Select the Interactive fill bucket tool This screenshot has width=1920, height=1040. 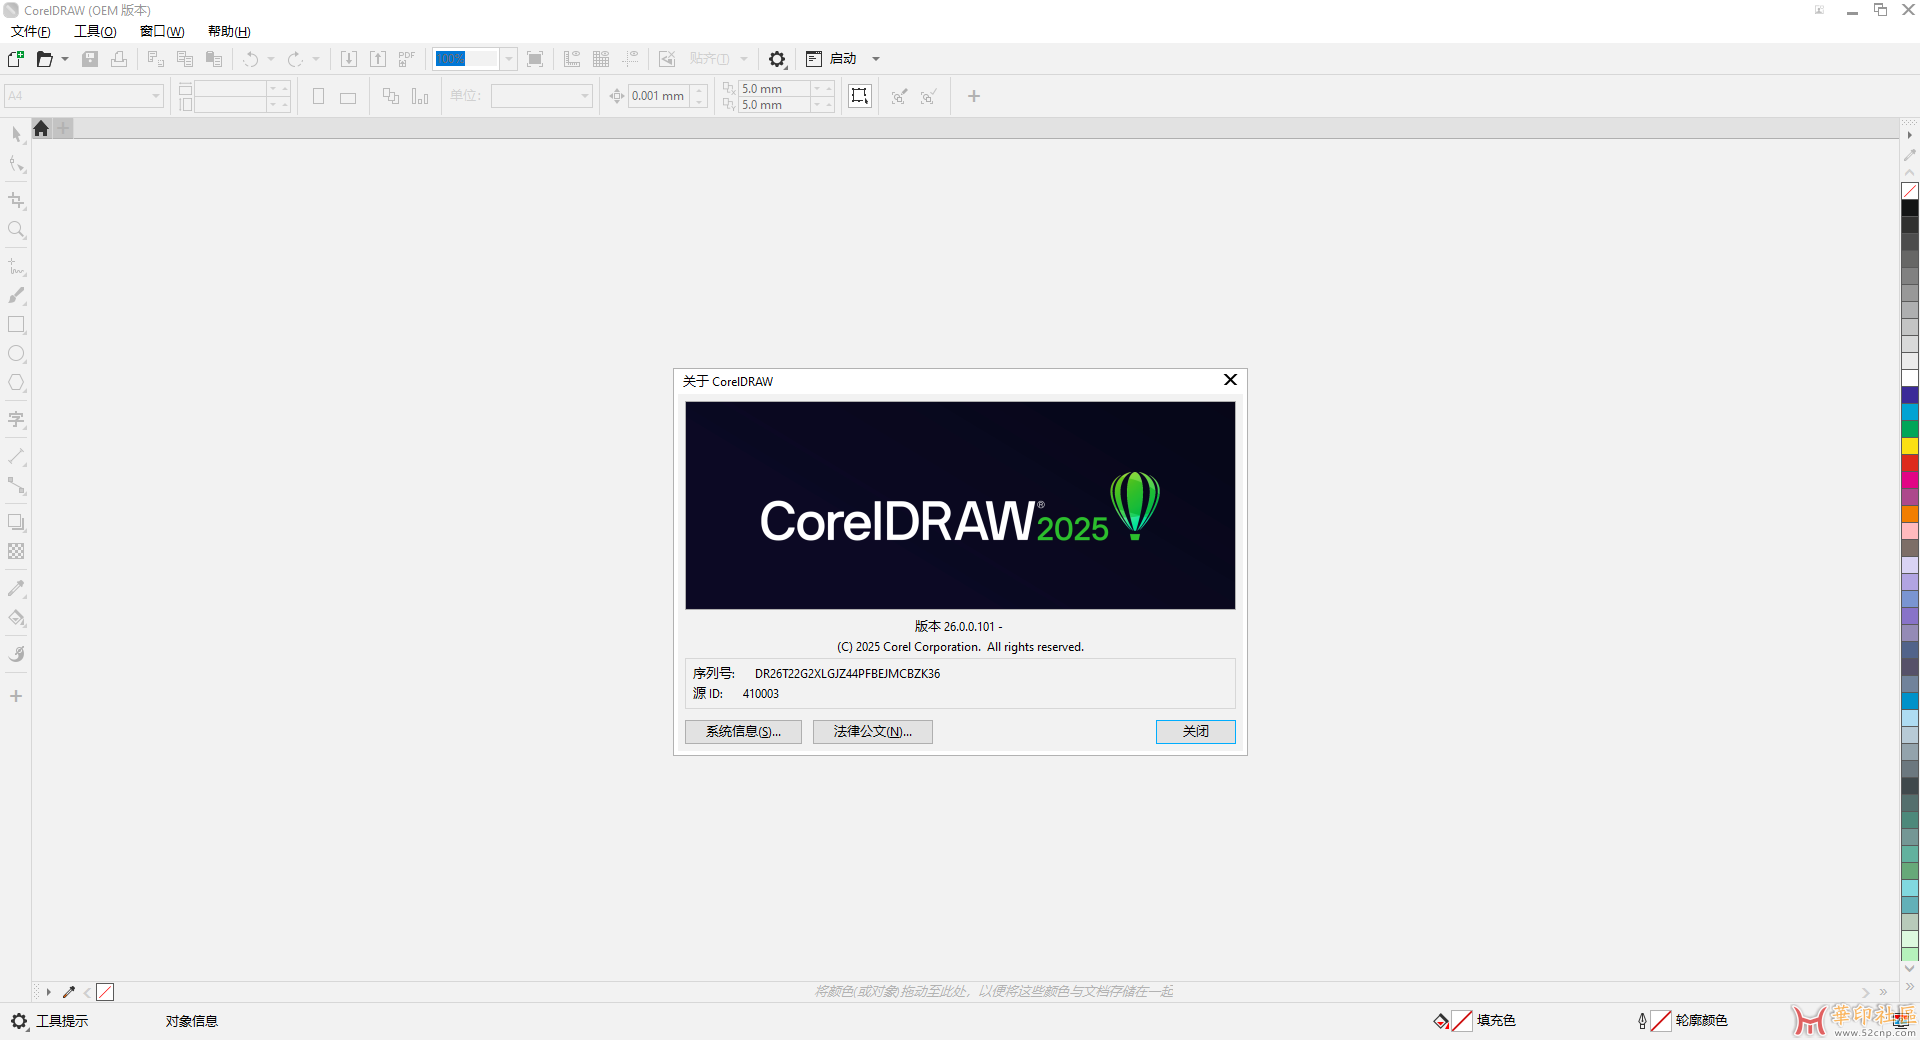click(16, 618)
